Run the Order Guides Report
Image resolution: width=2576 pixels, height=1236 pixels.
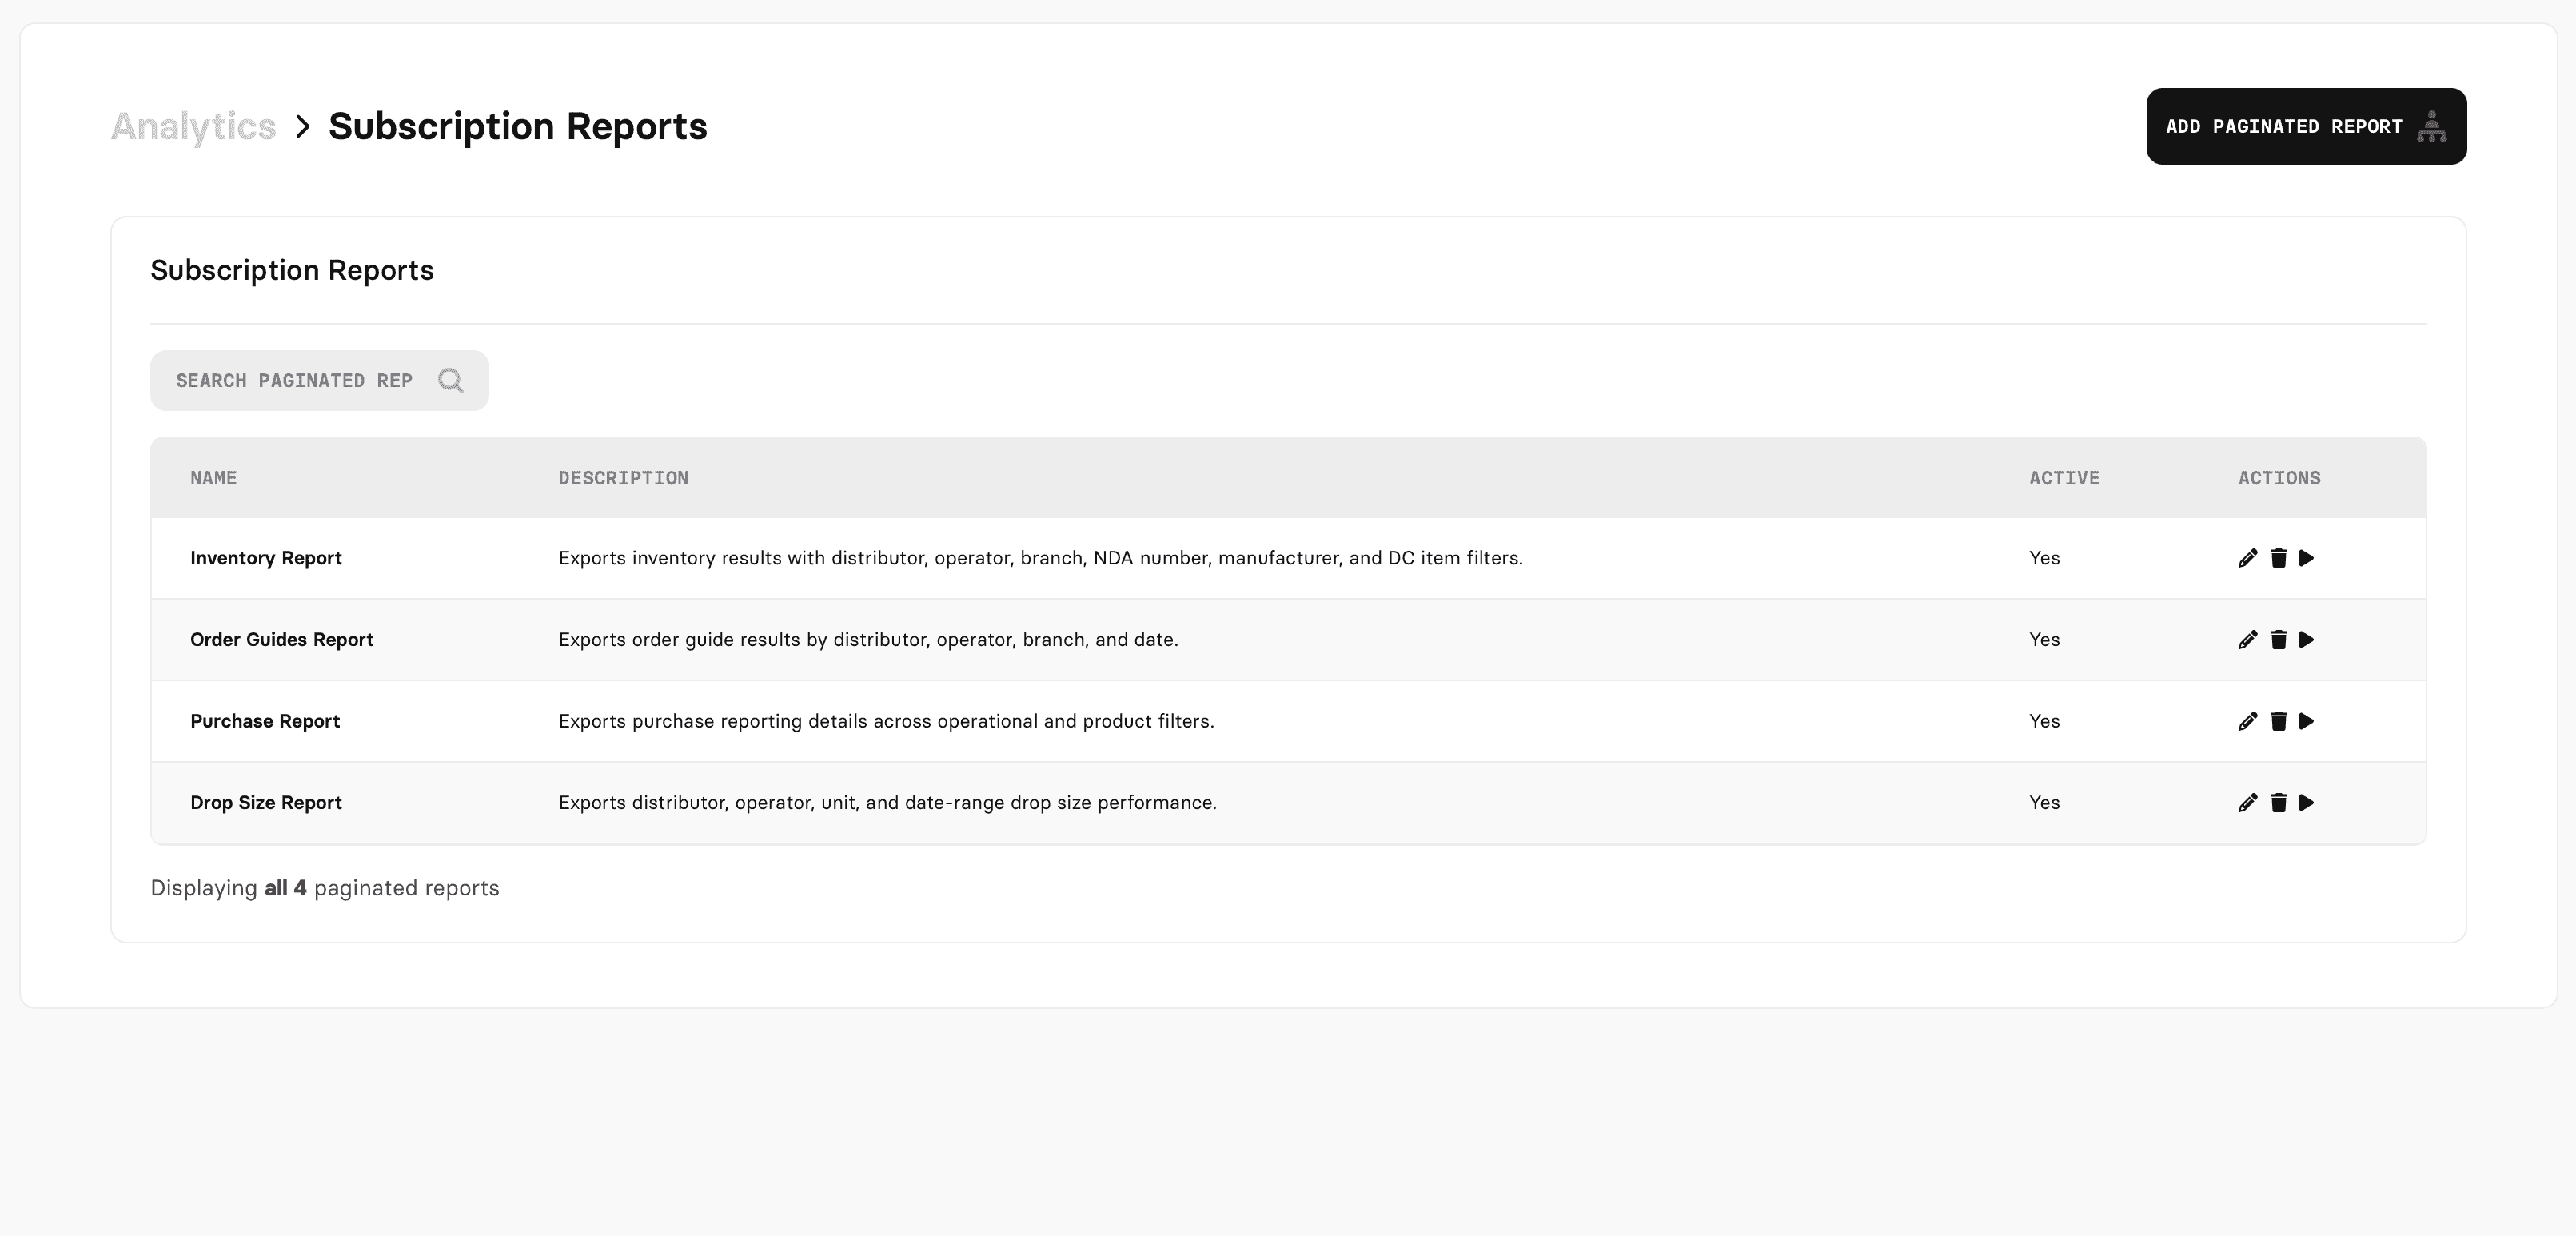click(x=2306, y=640)
